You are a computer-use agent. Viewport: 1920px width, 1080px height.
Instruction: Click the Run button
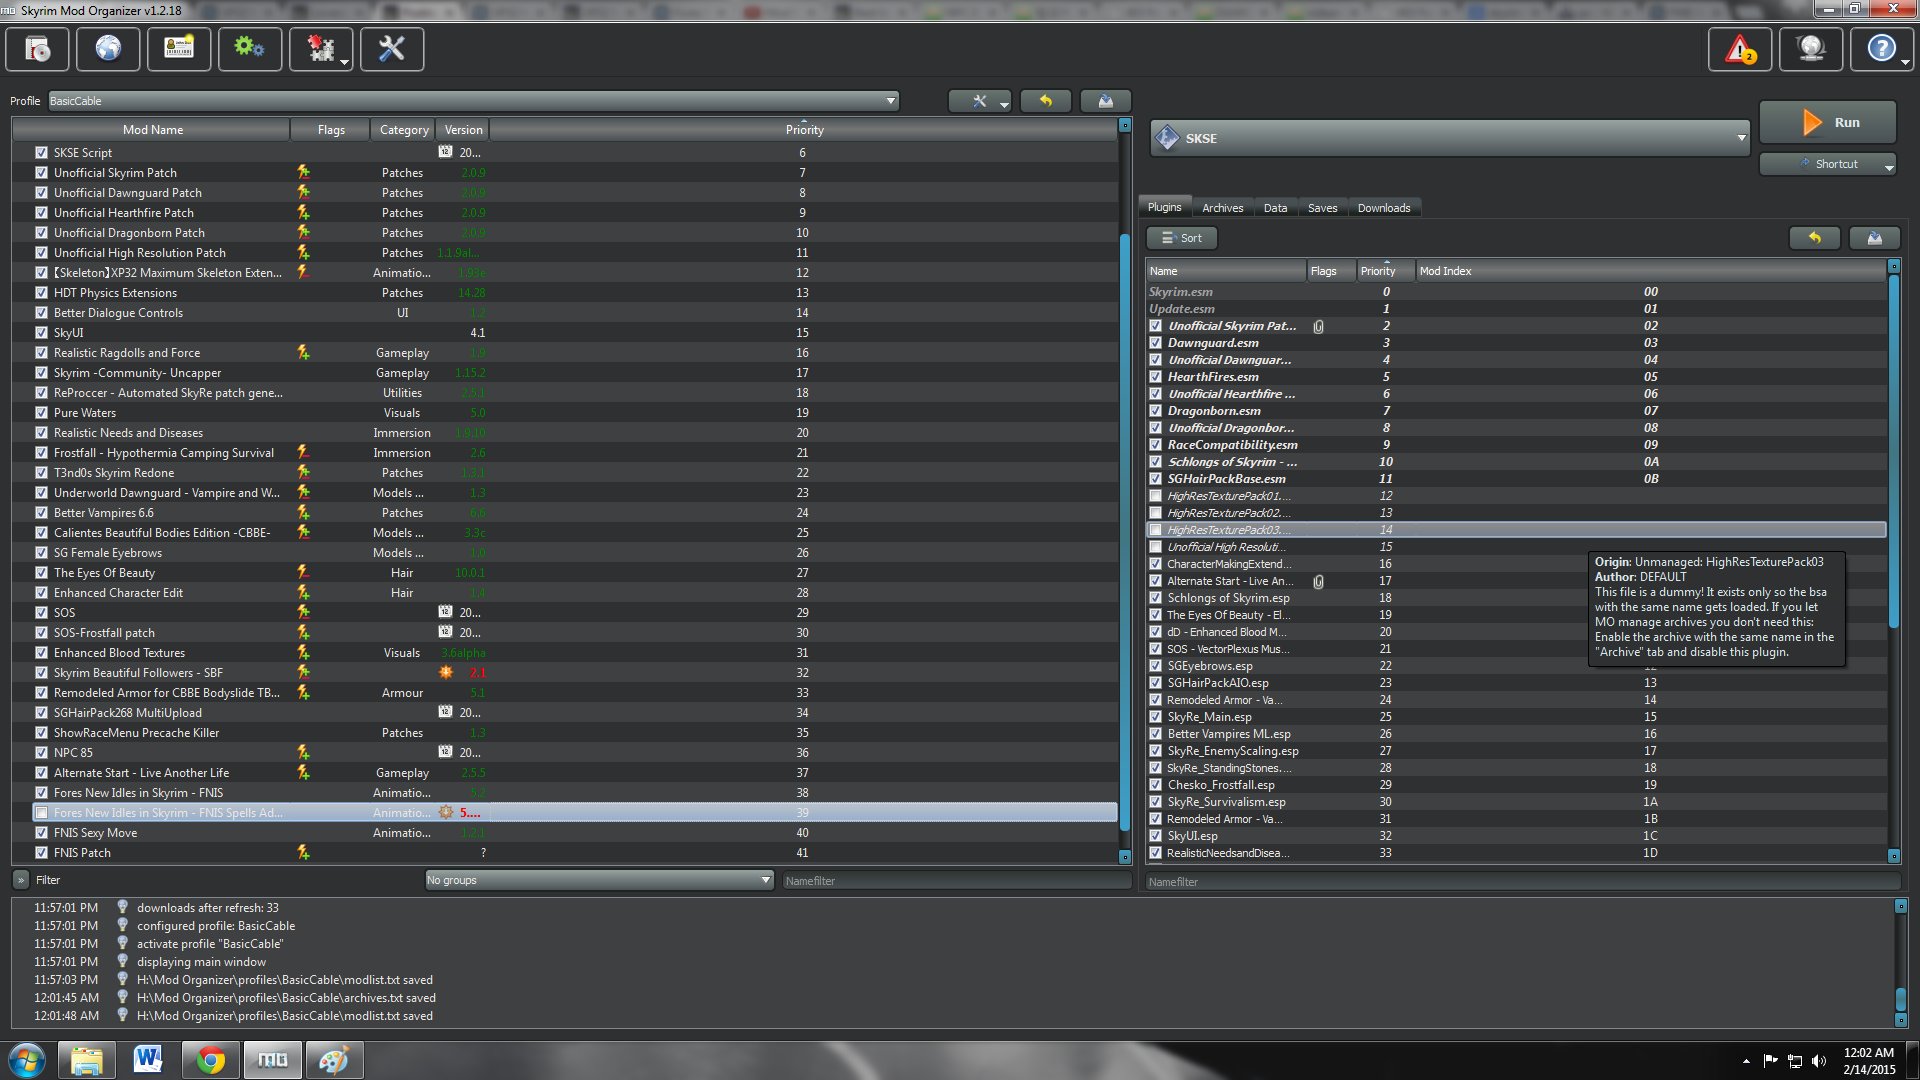[1827, 122]
